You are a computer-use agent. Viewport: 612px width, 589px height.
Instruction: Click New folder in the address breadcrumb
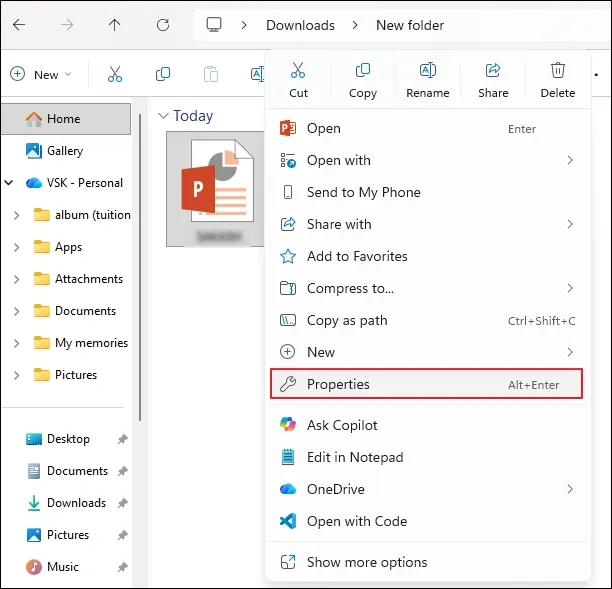[410, 25]
